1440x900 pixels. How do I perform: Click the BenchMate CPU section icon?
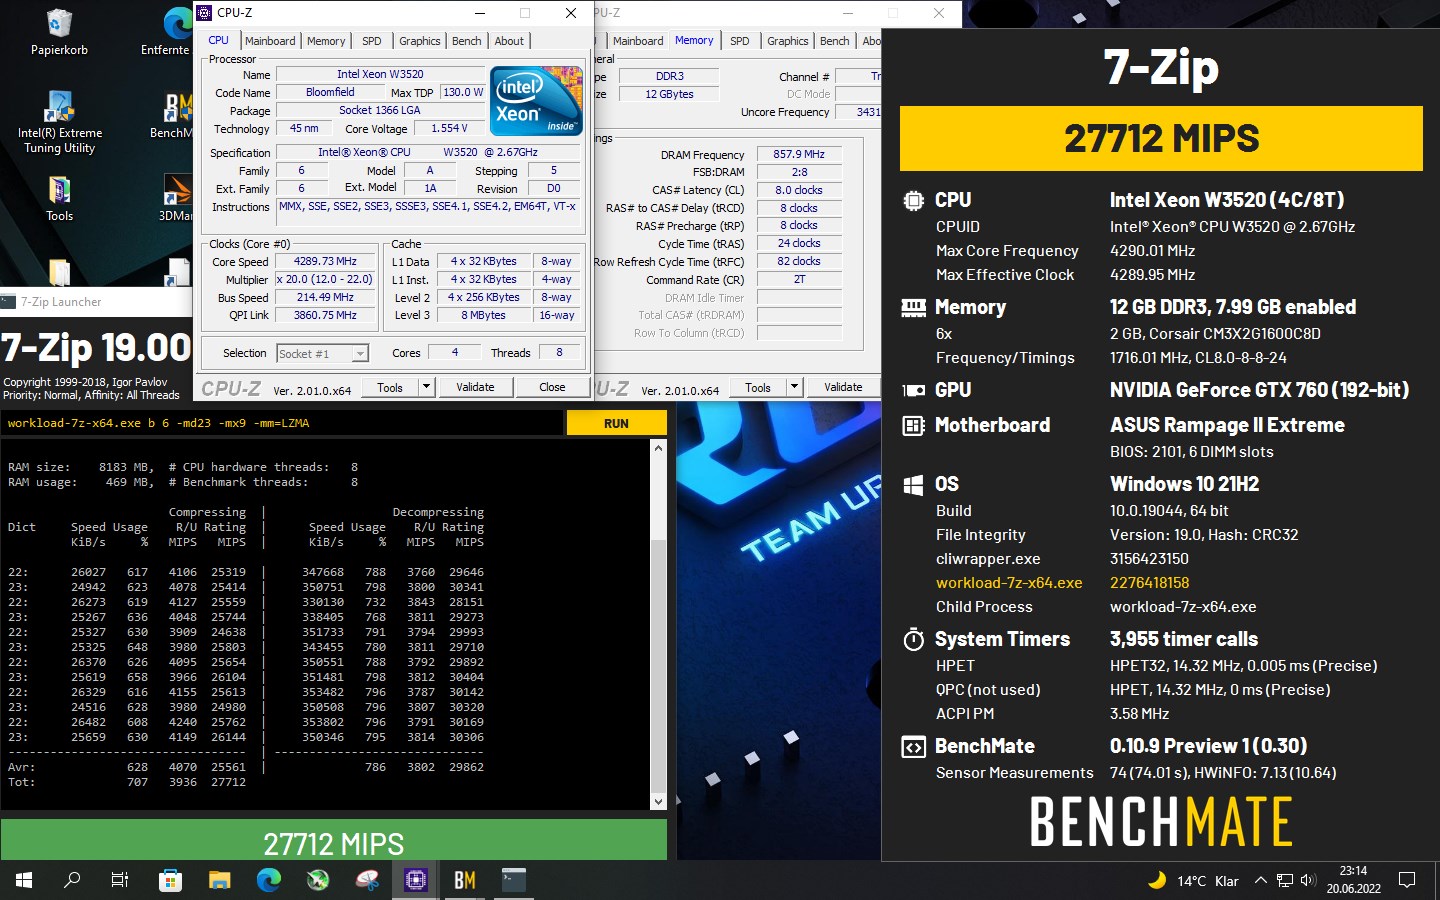pyautogui.click(x=913, y=200)
